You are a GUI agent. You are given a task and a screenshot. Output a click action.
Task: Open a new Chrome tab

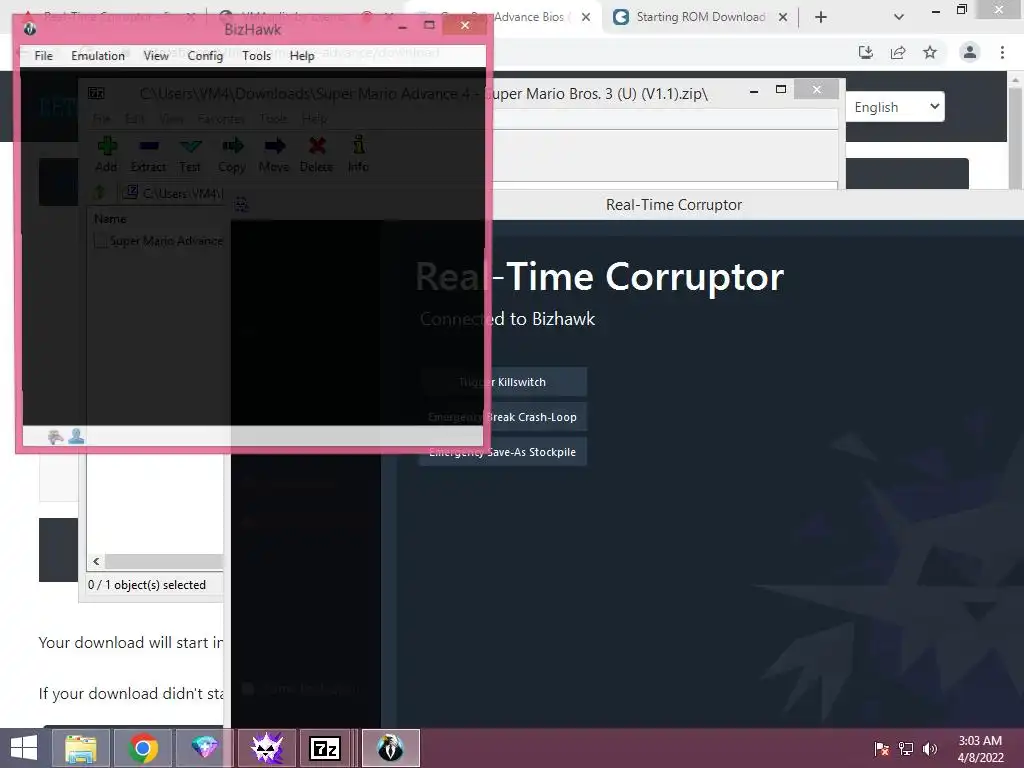click(x=821, y=17)
